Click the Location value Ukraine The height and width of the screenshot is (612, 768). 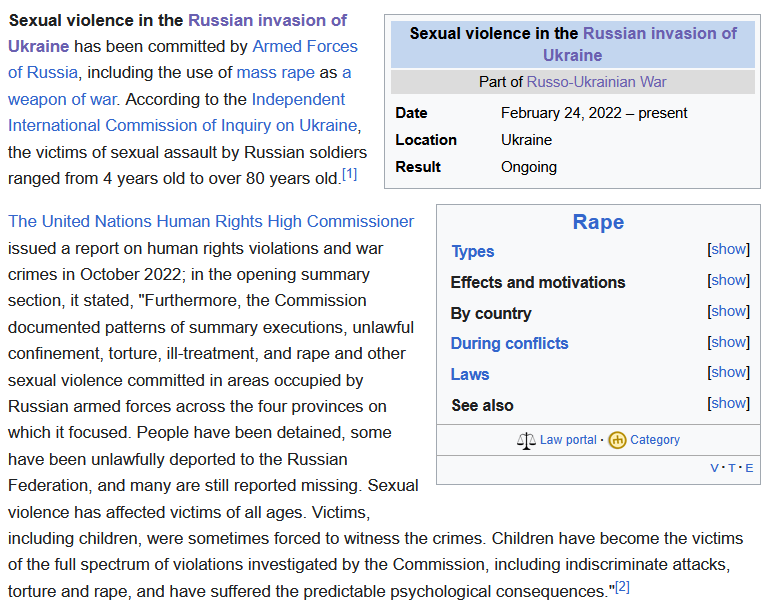point(526,140)
